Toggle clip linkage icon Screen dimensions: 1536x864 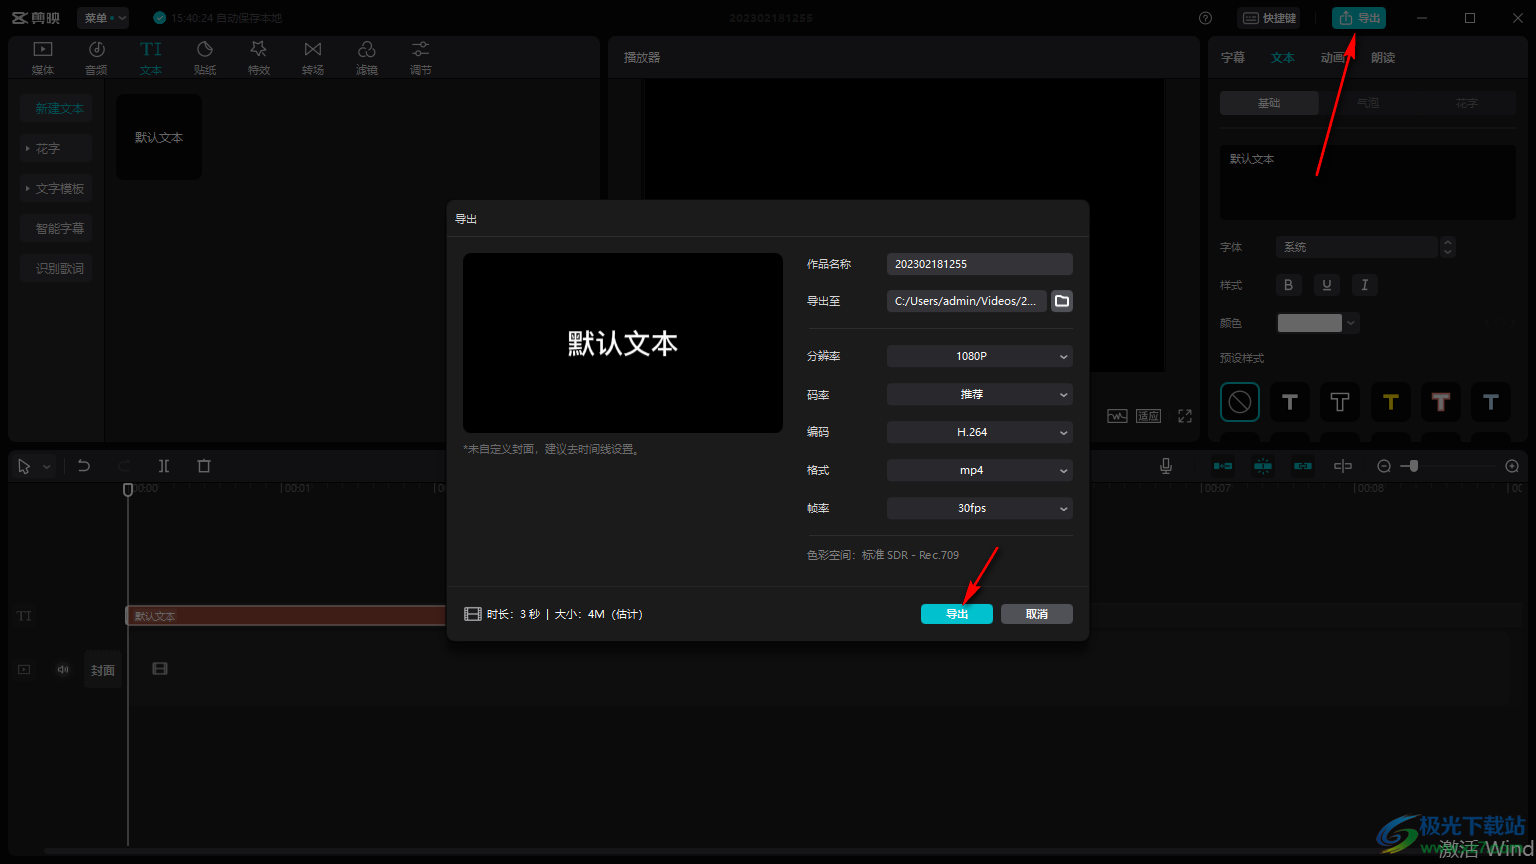point(1303,466)
